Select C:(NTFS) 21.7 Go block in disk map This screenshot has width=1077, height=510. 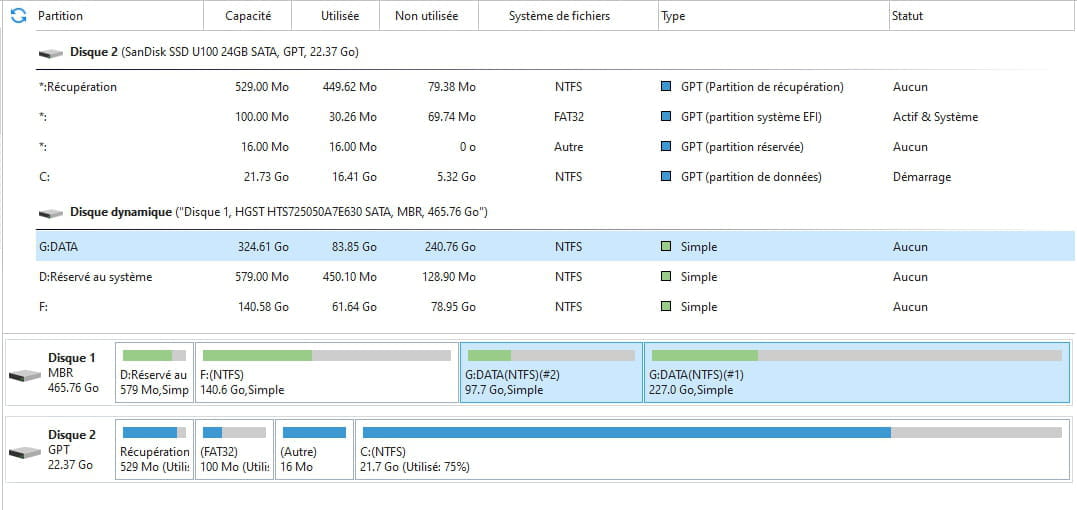(x=712, y=450)
